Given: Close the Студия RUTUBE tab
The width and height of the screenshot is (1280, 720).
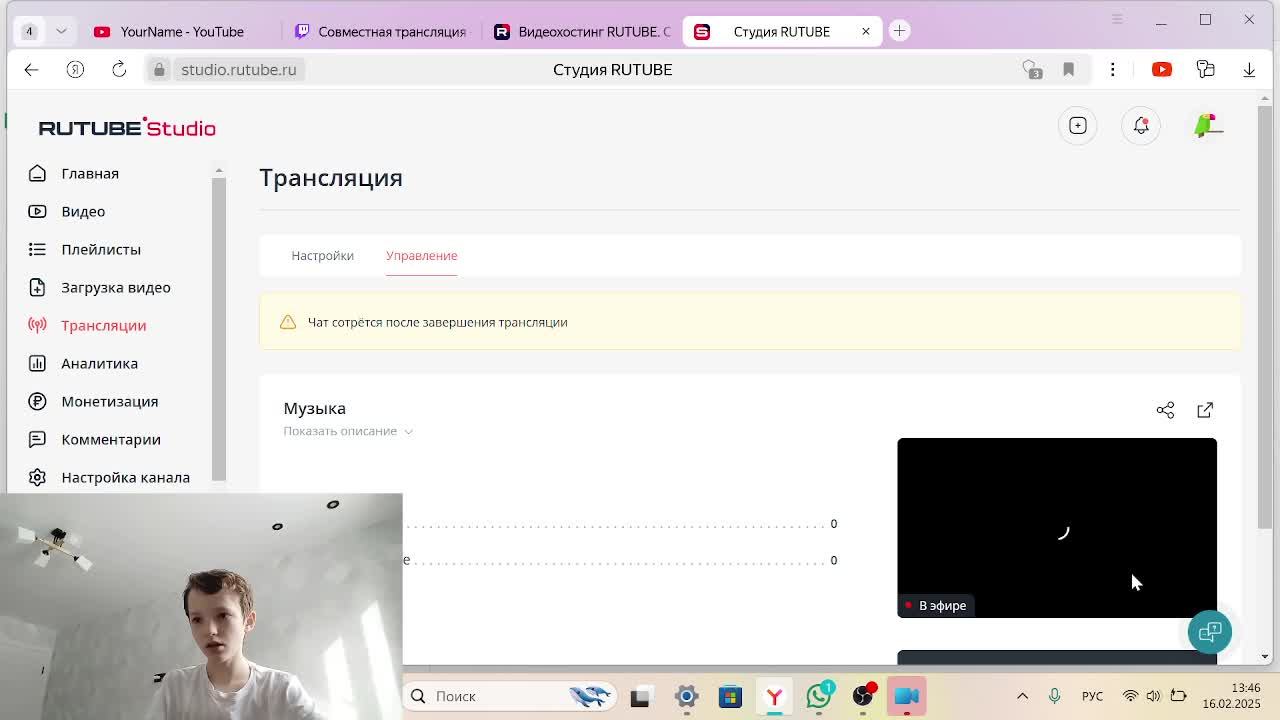Looking at the screenshot, I should click(x=866, y=31).
